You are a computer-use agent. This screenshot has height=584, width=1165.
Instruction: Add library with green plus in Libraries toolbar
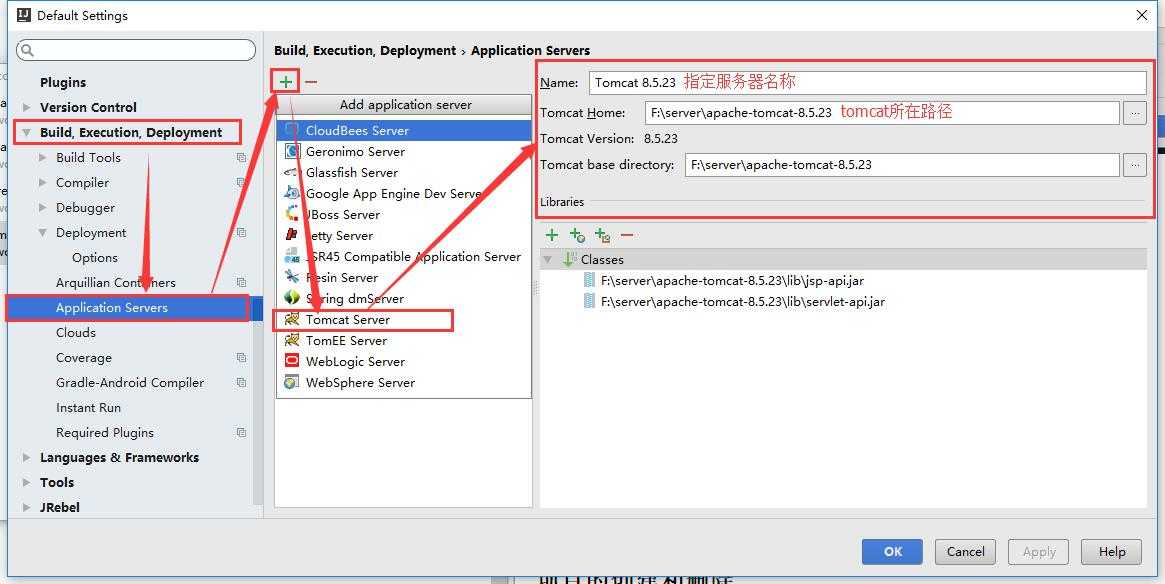(x=552, y=236)
